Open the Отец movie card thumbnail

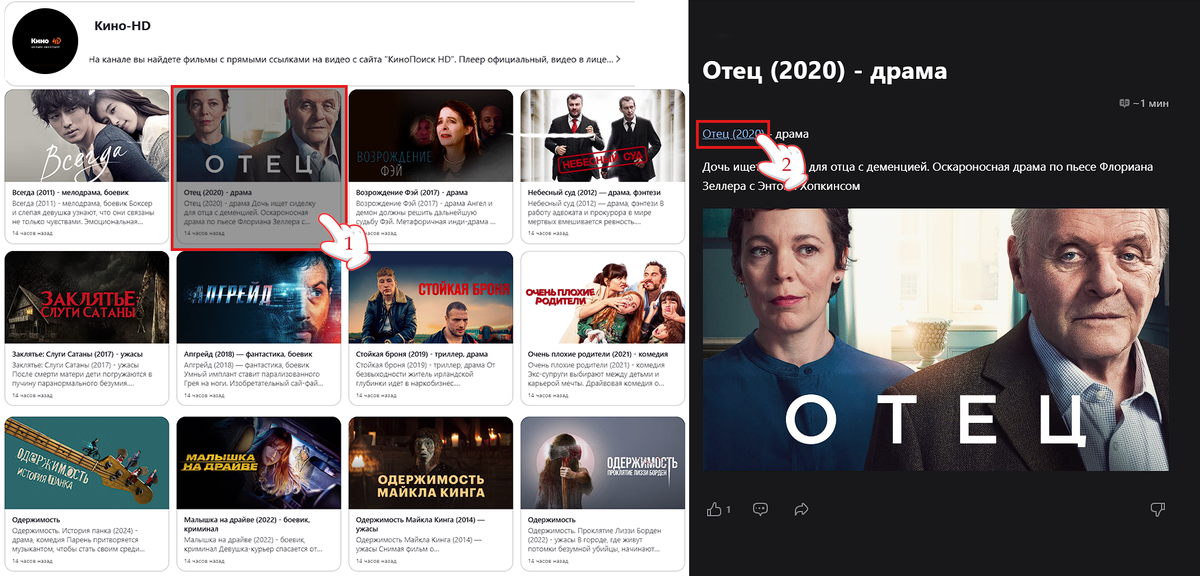[259, 135]
